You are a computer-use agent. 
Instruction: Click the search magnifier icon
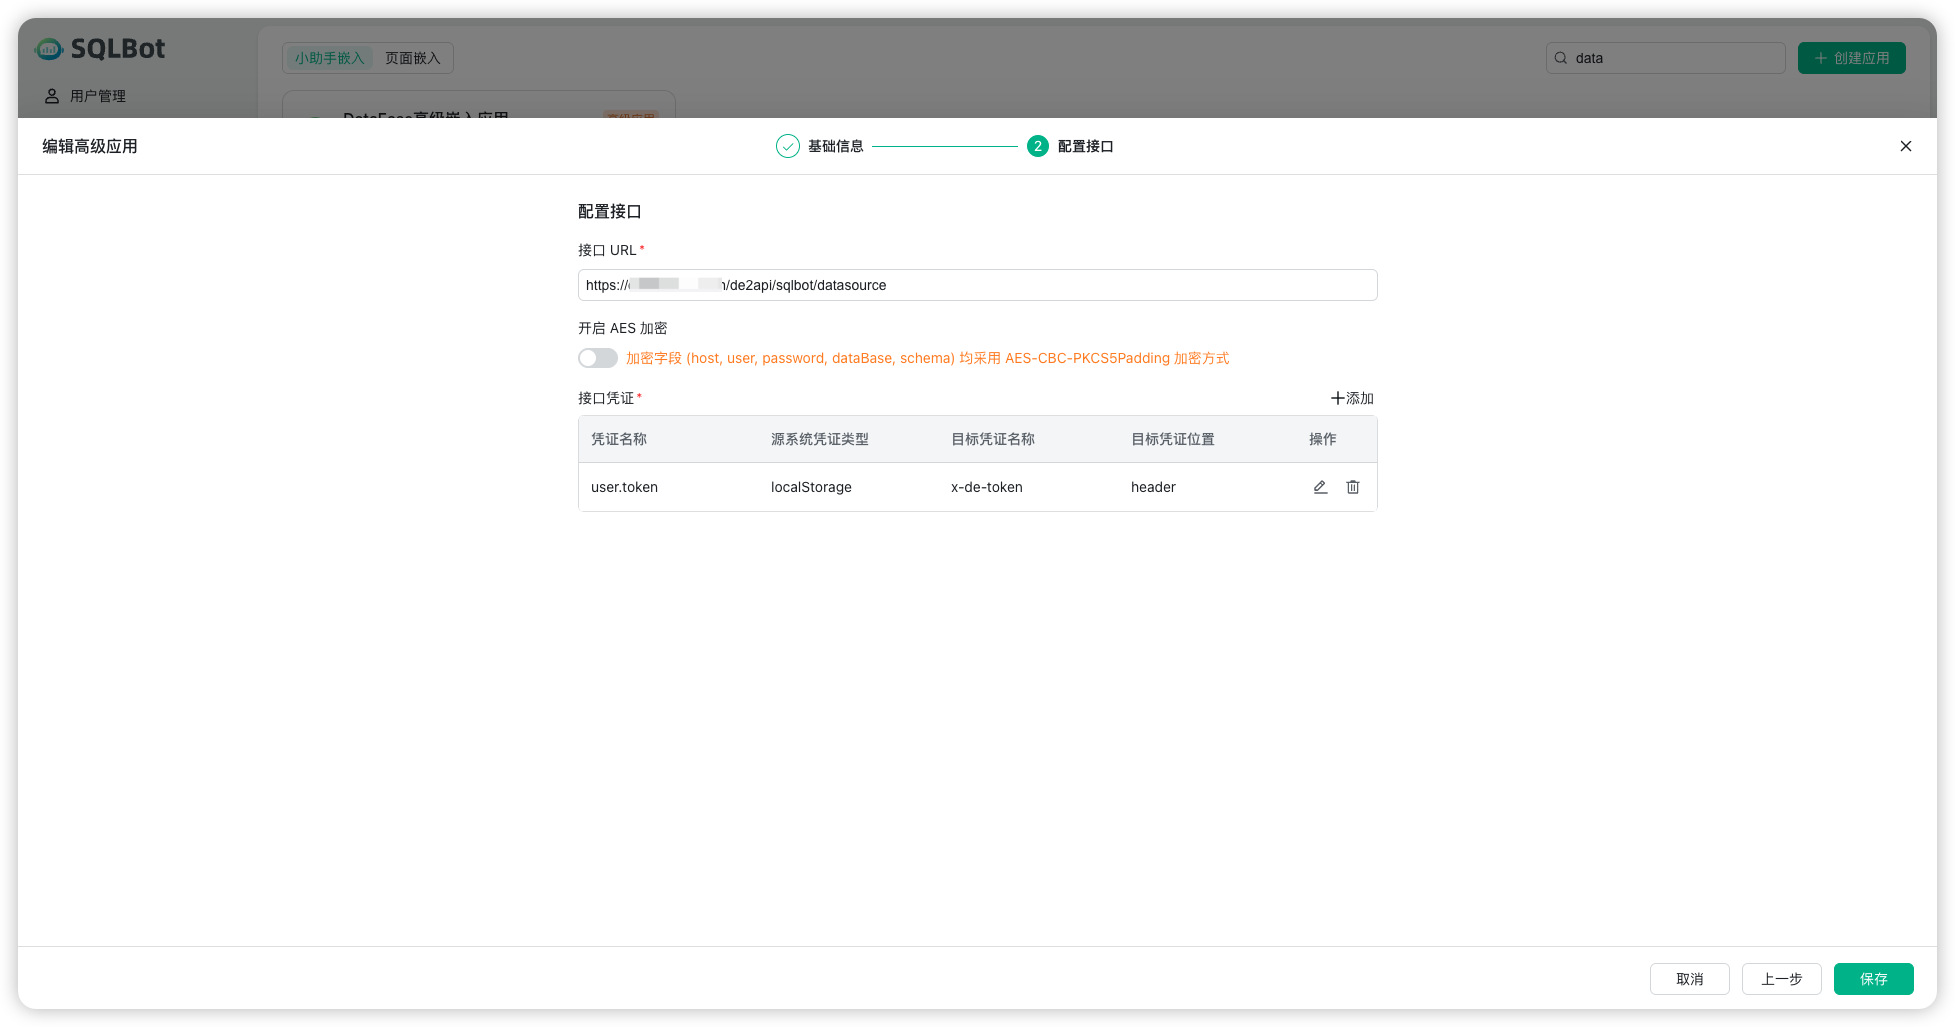[1561, 58]
